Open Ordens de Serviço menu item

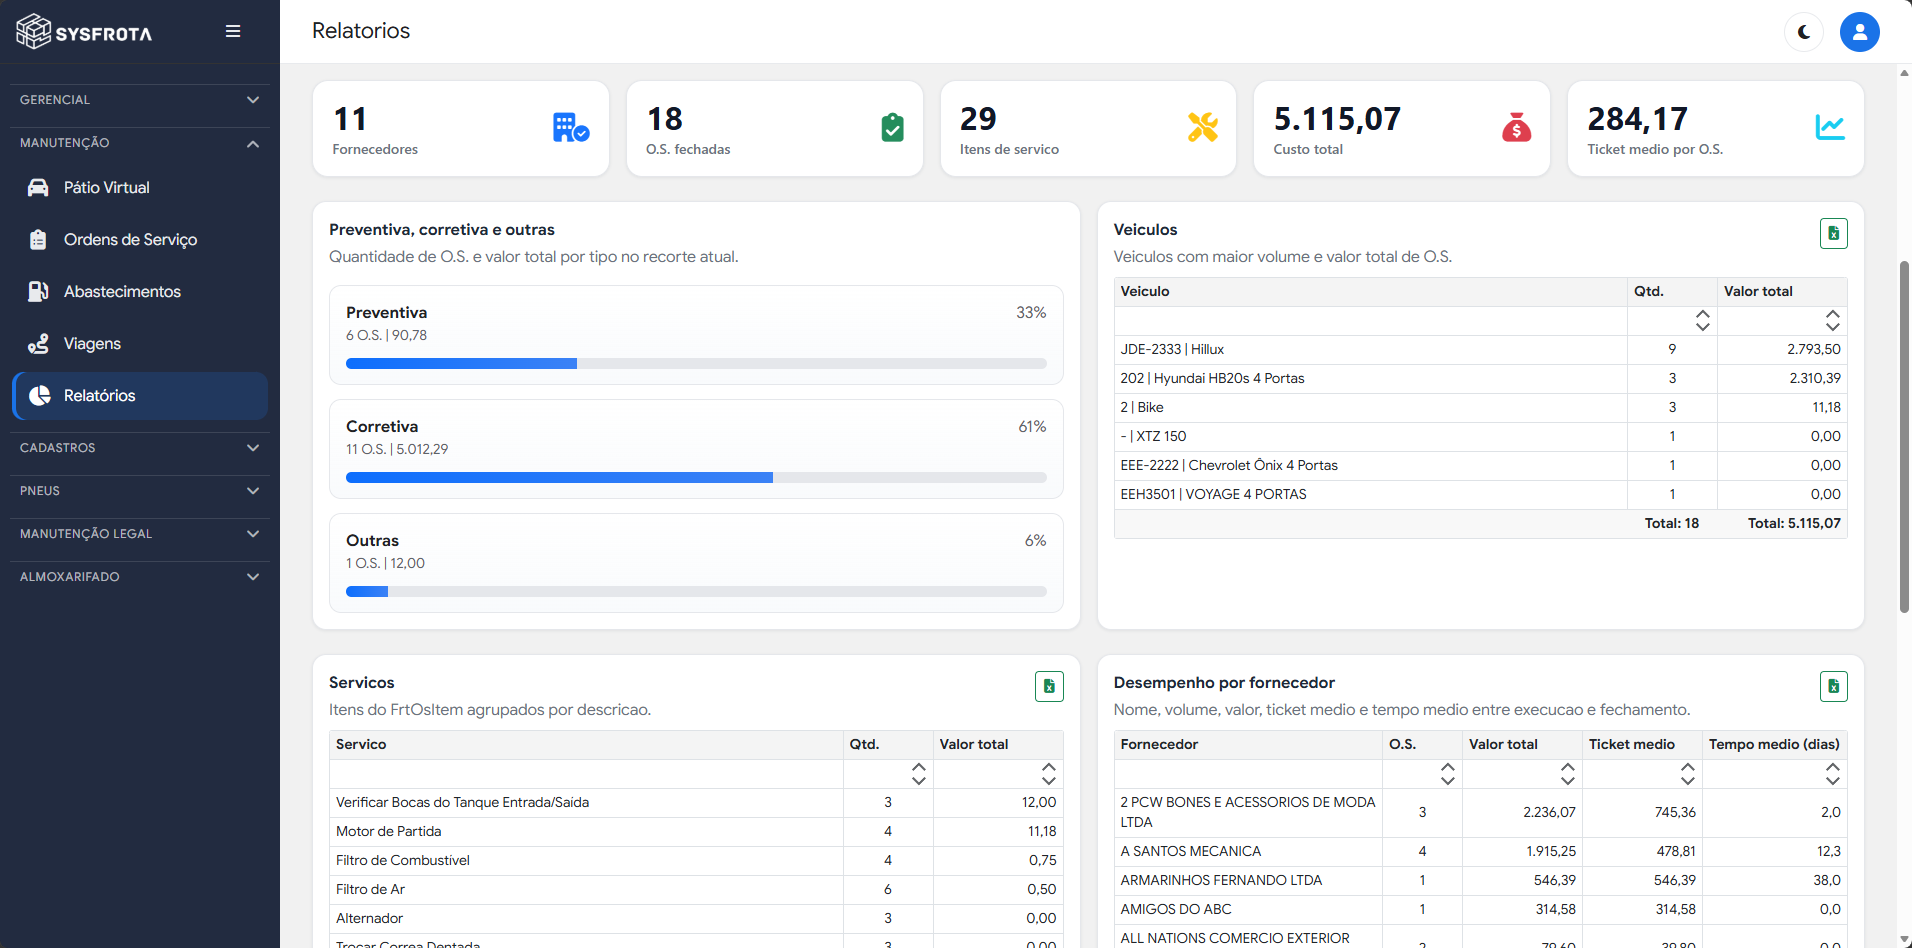pyautogui.click(x=140, y=240)
